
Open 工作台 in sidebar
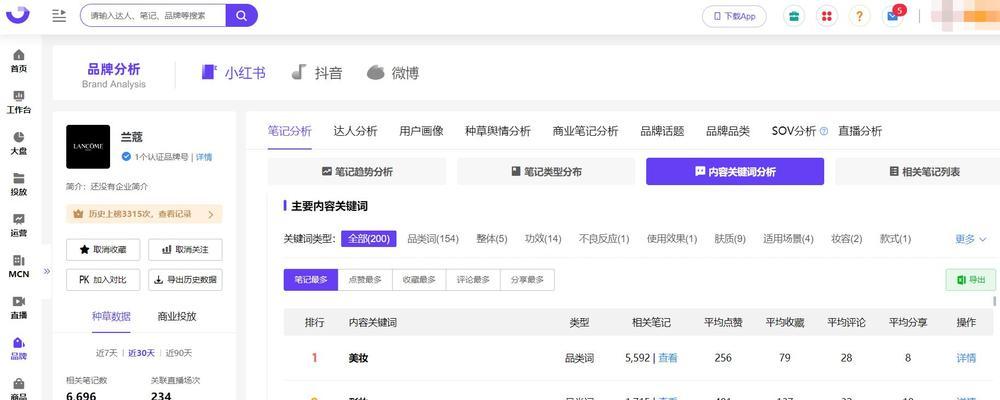pyautogui.click(x=19, y=102)
